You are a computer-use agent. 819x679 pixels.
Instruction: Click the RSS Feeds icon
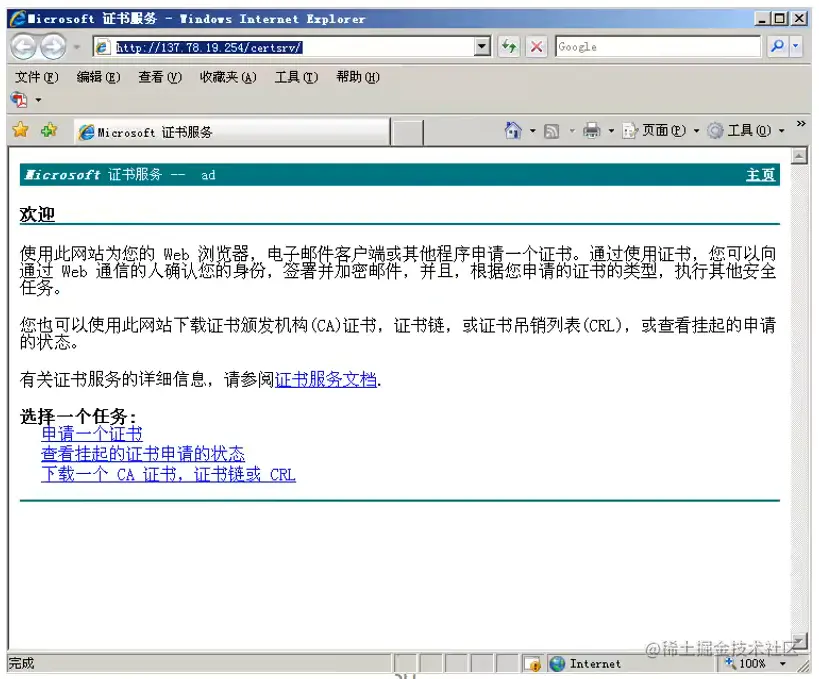[552, 131]
